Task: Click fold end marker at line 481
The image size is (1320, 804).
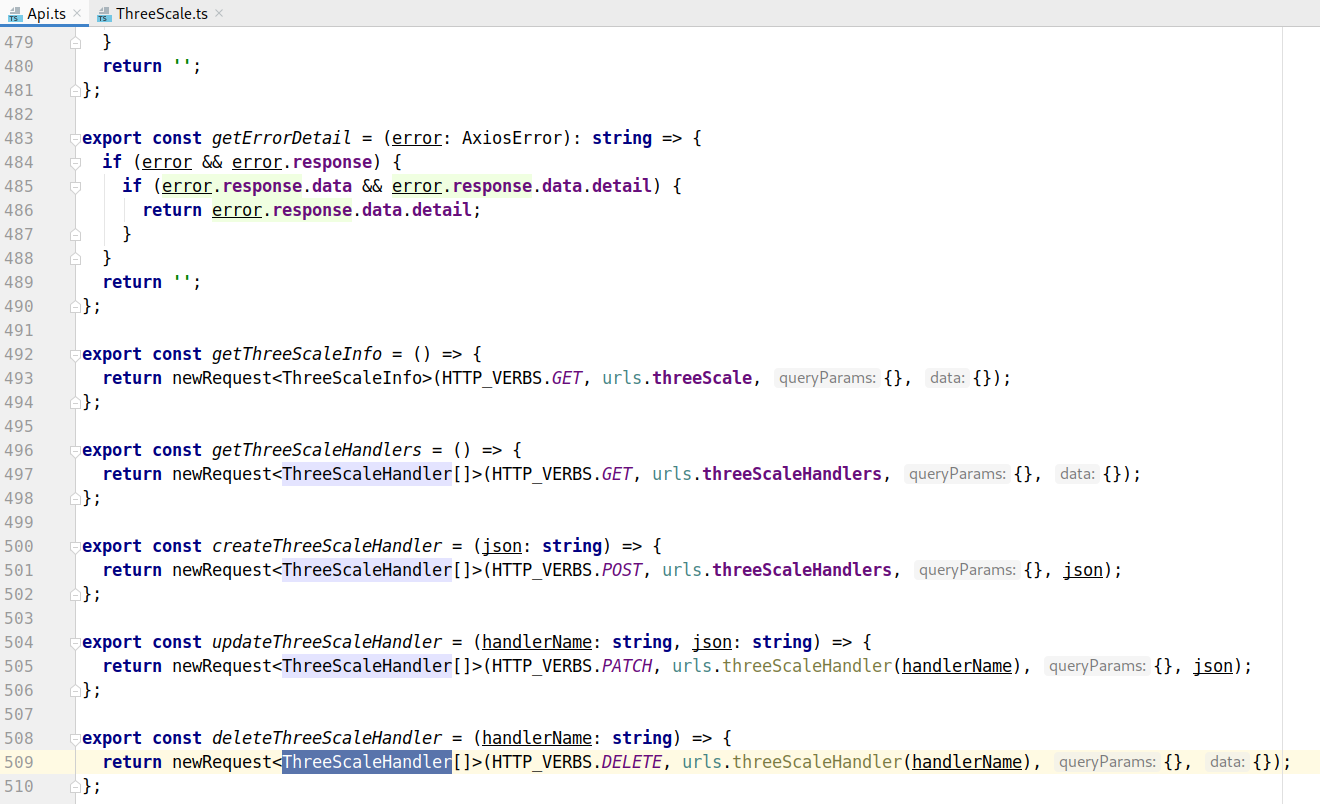Action: (x=75, y=90)
